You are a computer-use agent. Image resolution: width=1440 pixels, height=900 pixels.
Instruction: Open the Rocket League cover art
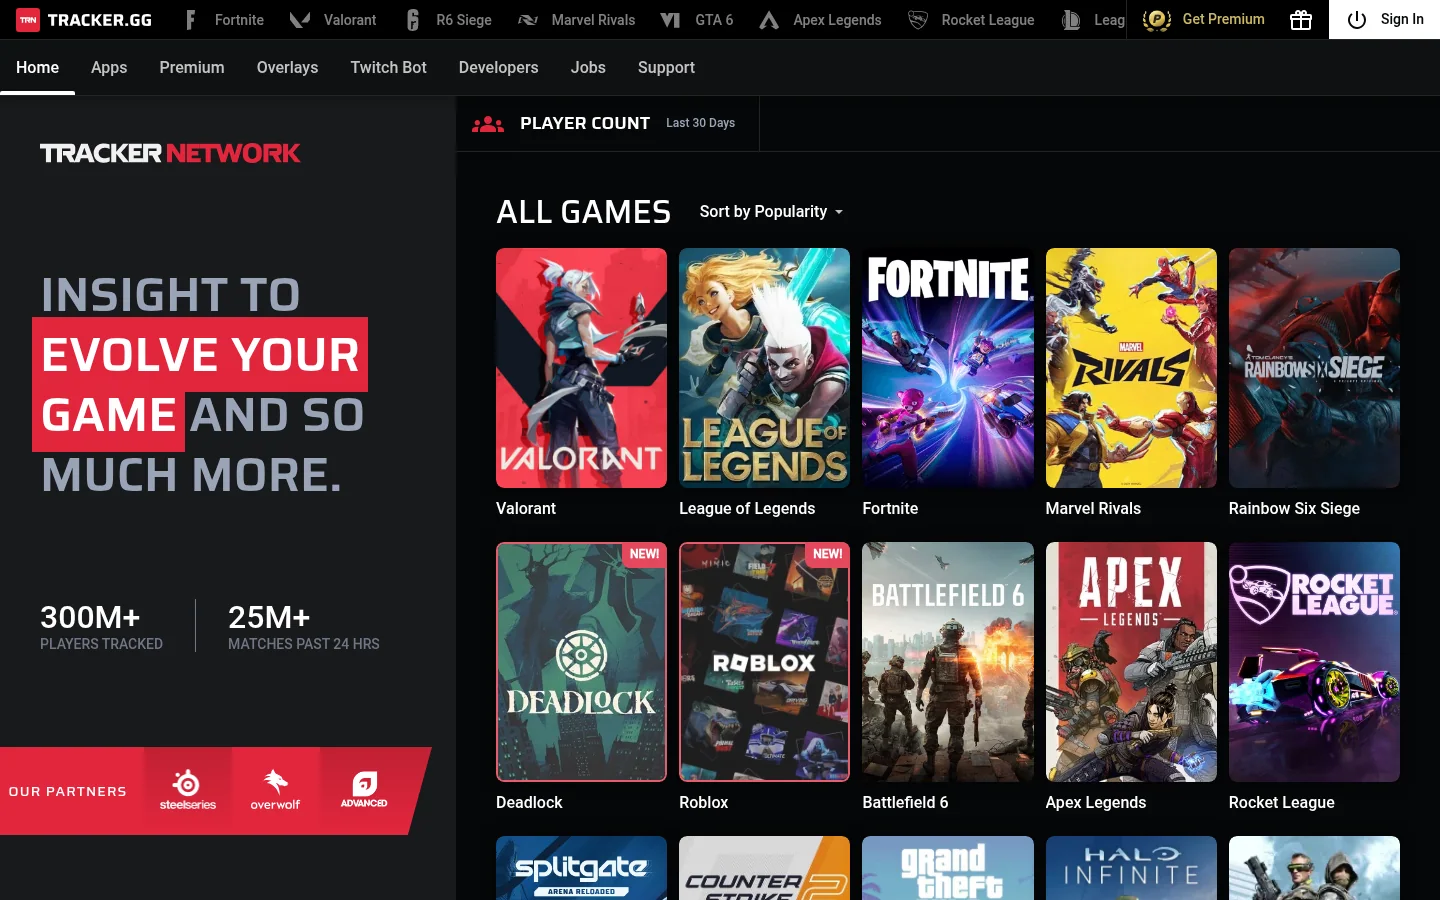[x=1314, y=662]
